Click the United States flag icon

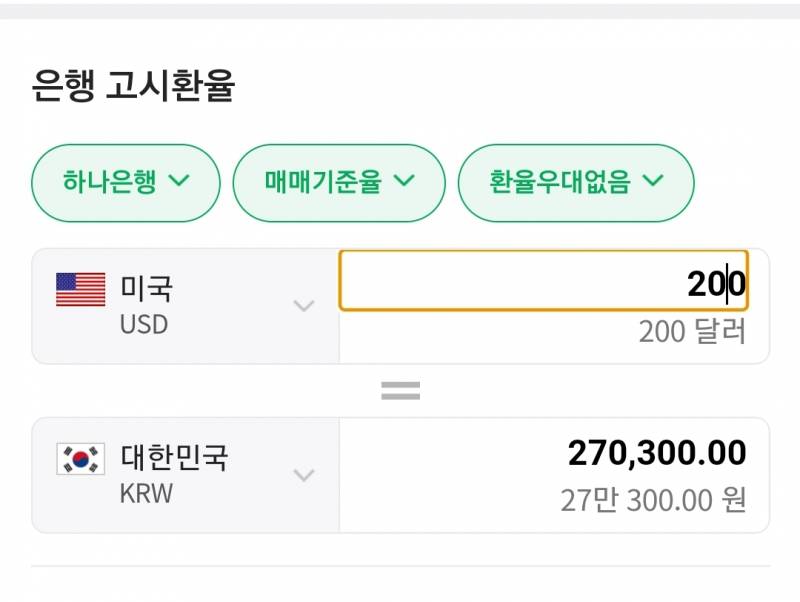tap(80, 291)
